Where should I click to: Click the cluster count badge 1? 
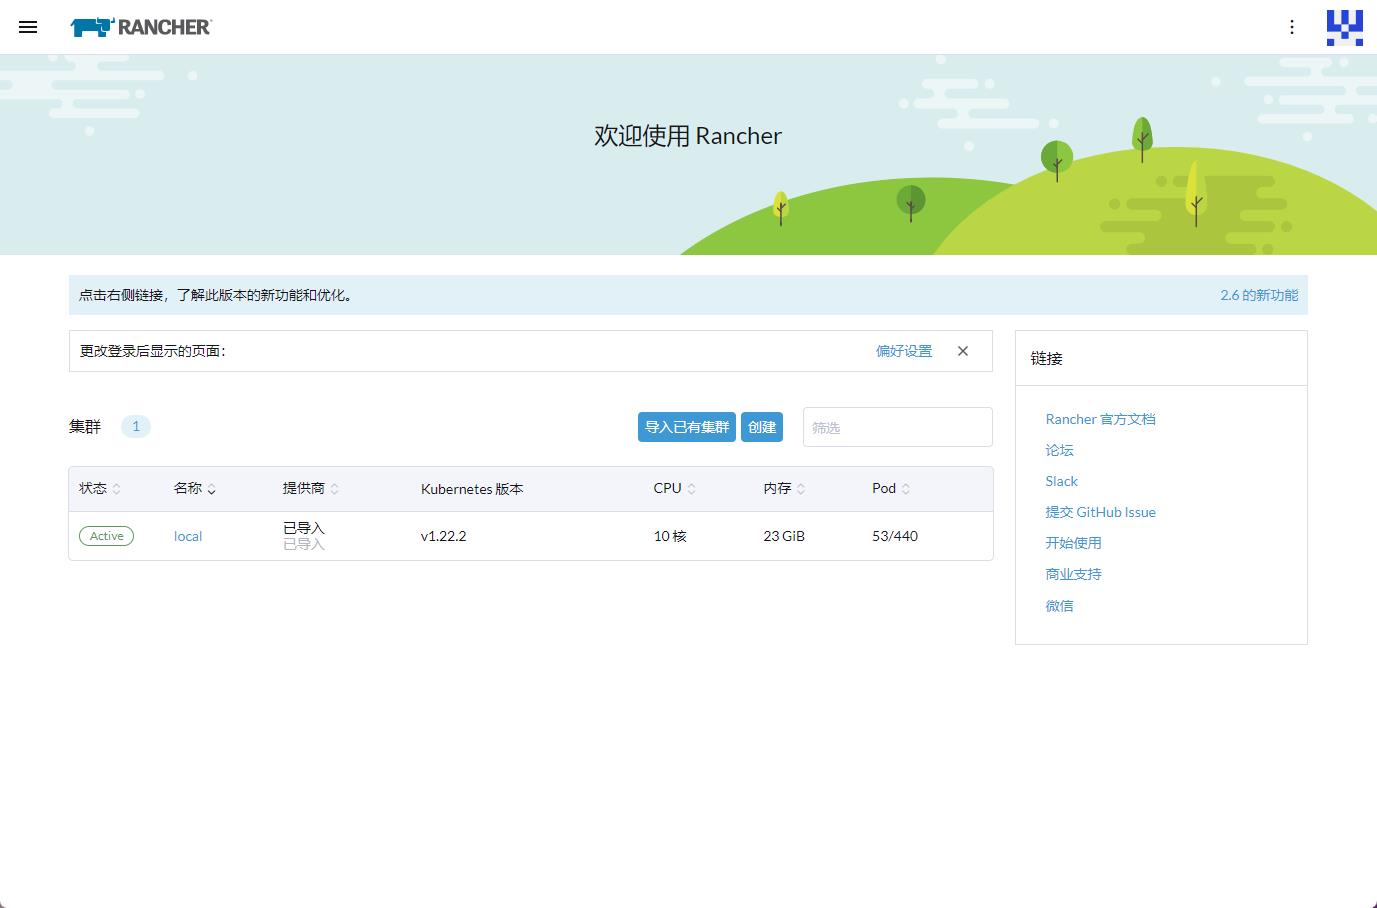[136, 426]
